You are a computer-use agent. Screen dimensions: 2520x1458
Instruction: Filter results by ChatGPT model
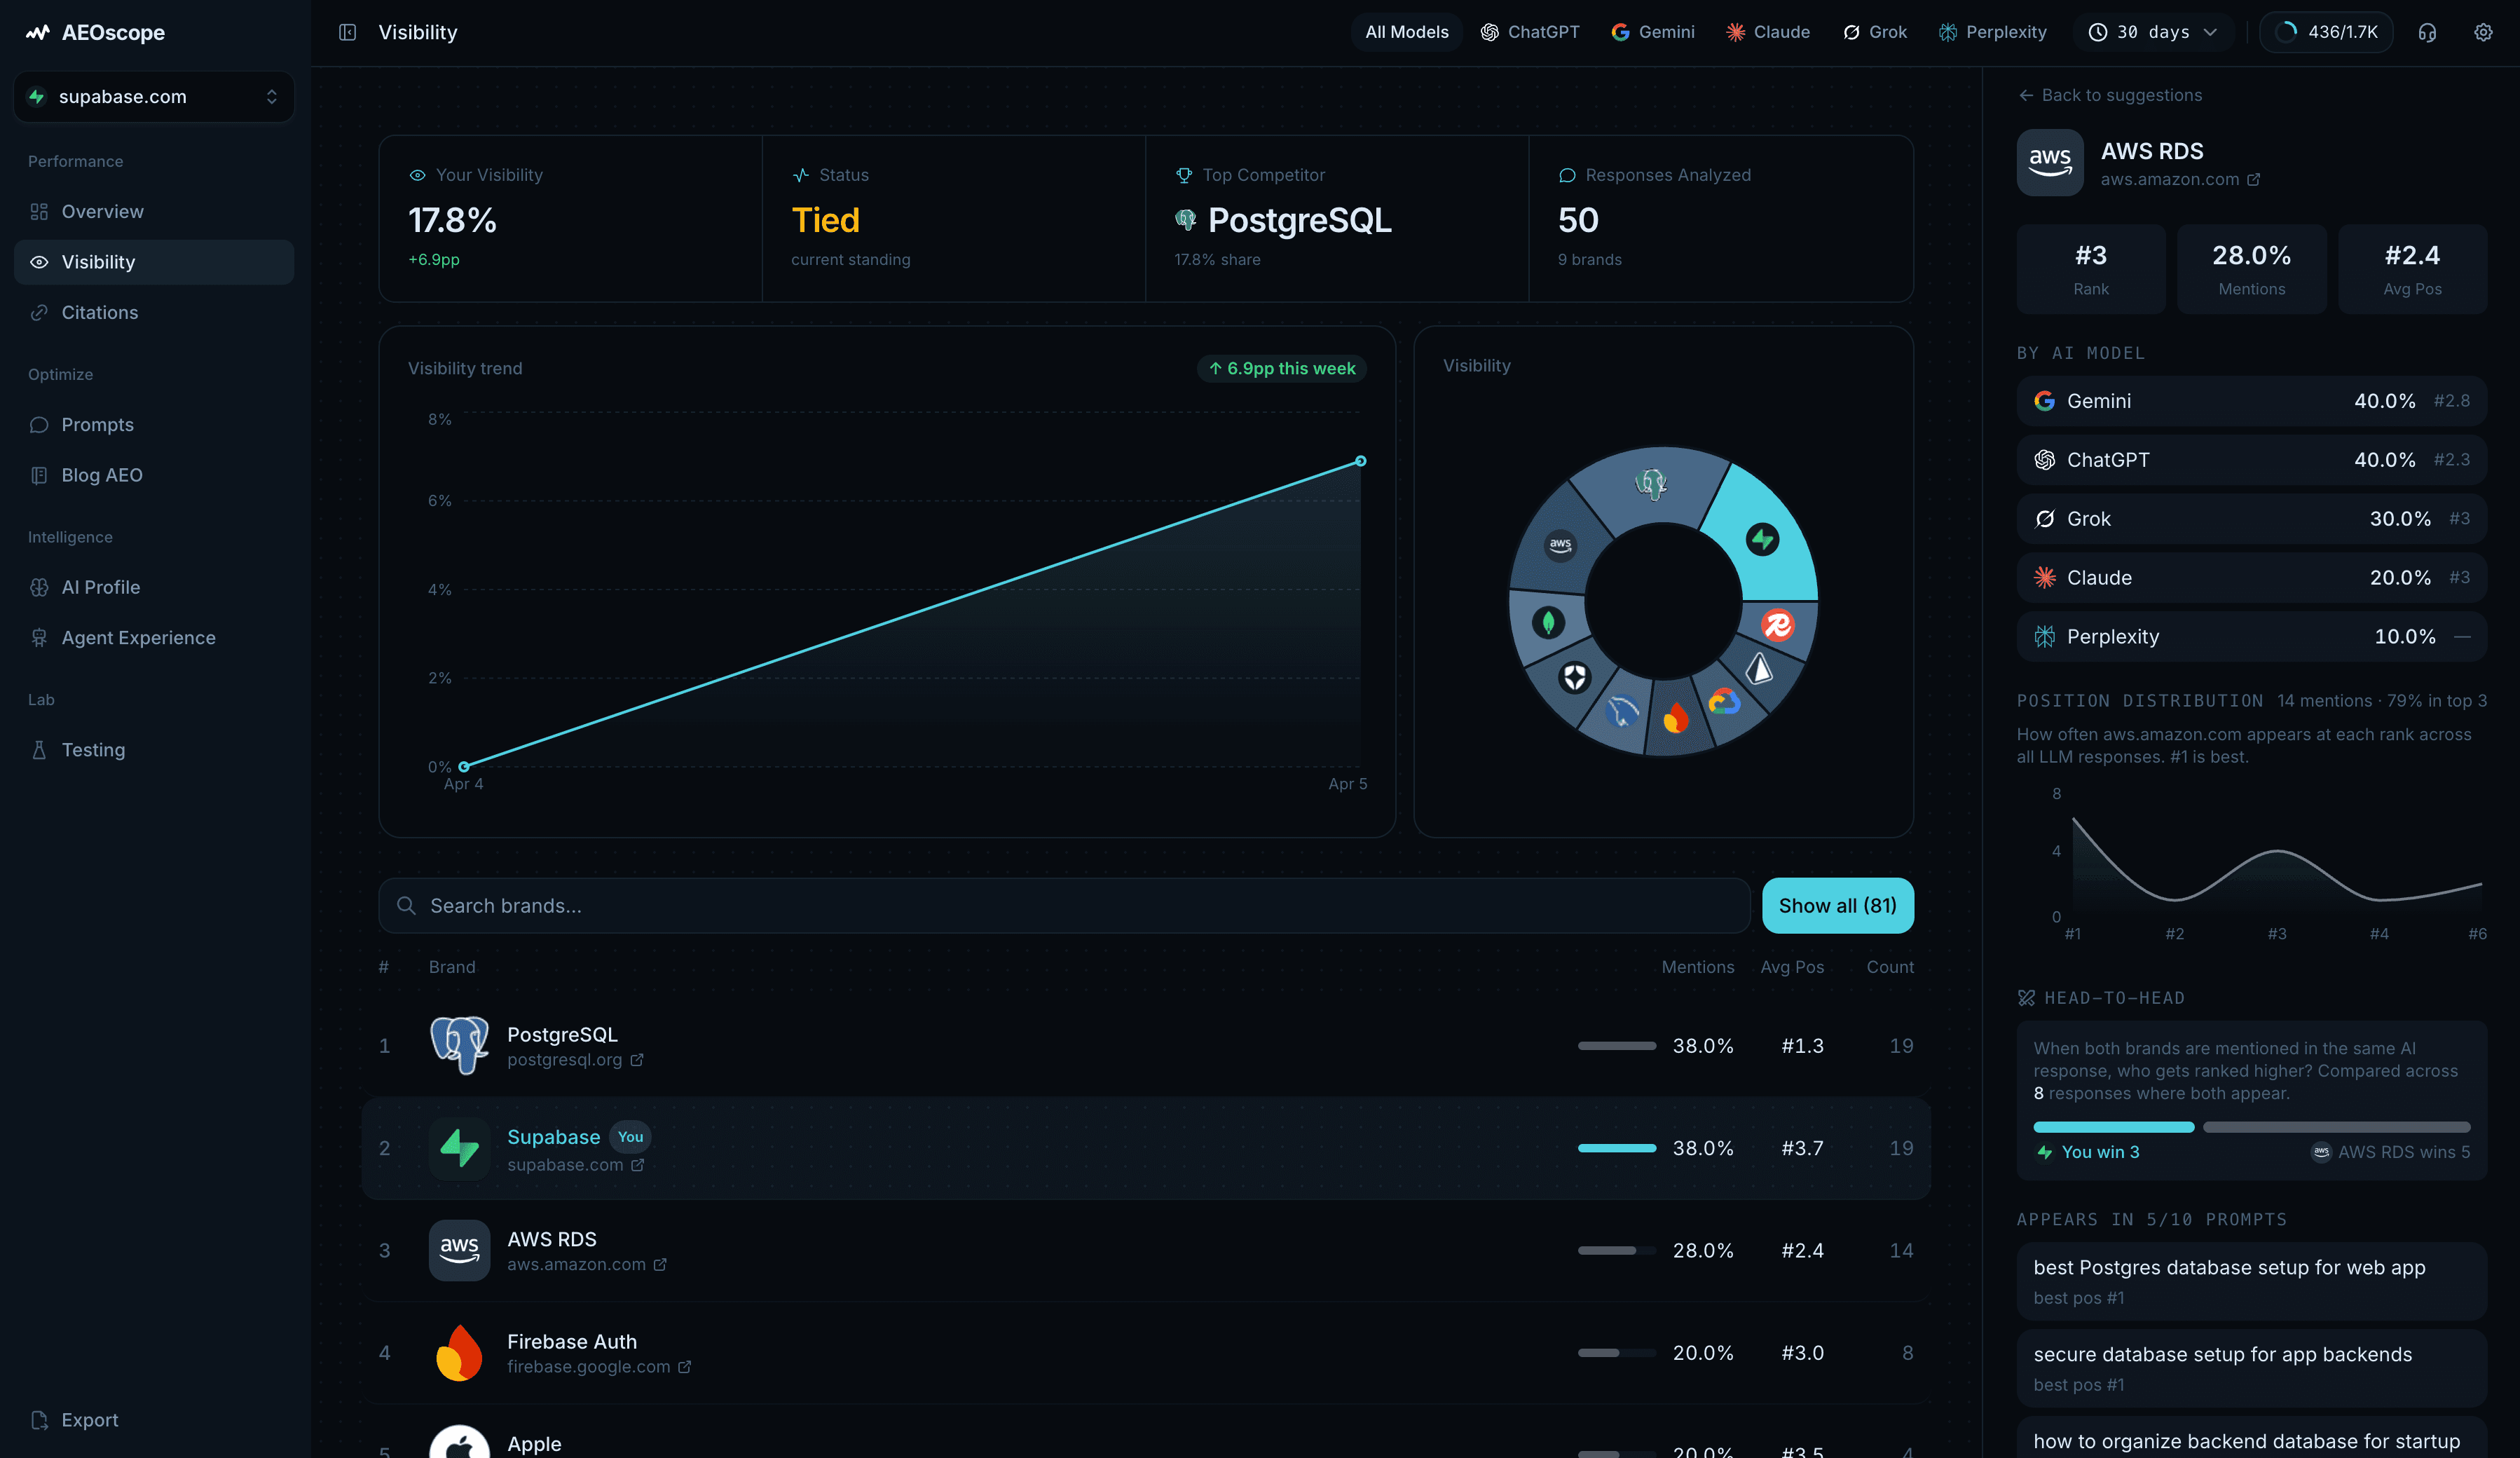[x=1531, y=31]
